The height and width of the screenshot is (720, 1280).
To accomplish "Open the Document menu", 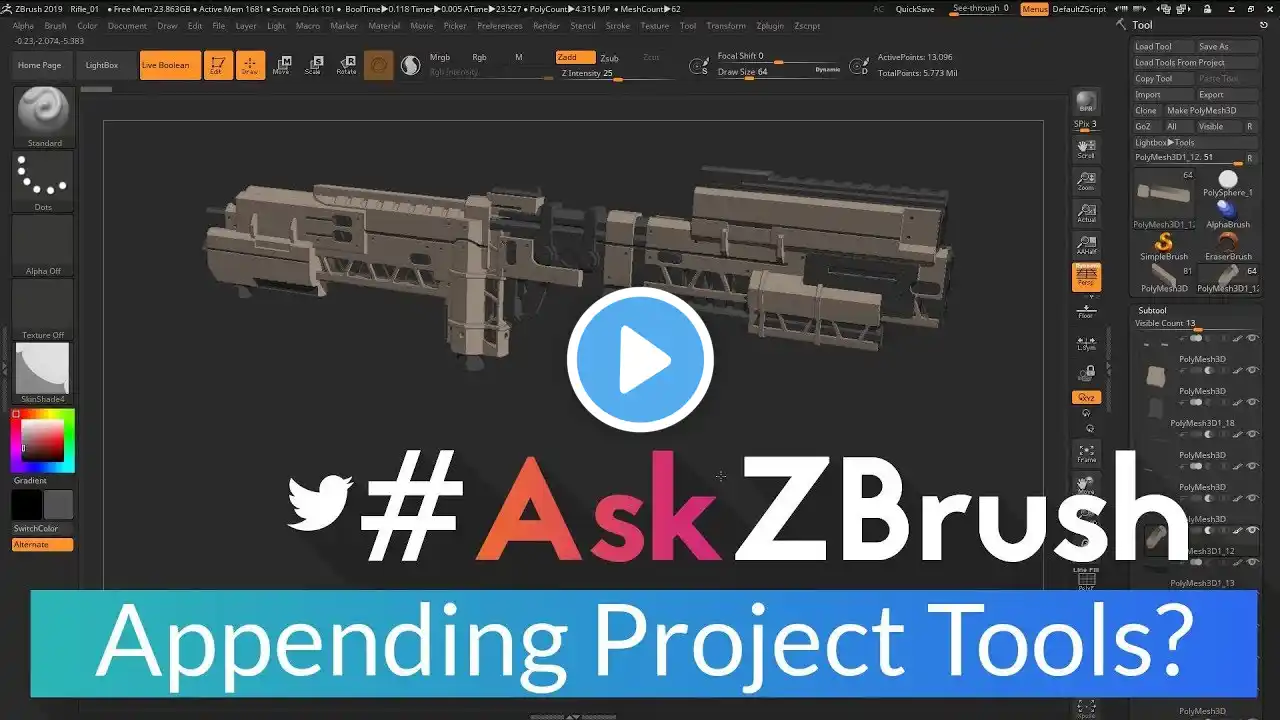I will (x=127, y=25).
